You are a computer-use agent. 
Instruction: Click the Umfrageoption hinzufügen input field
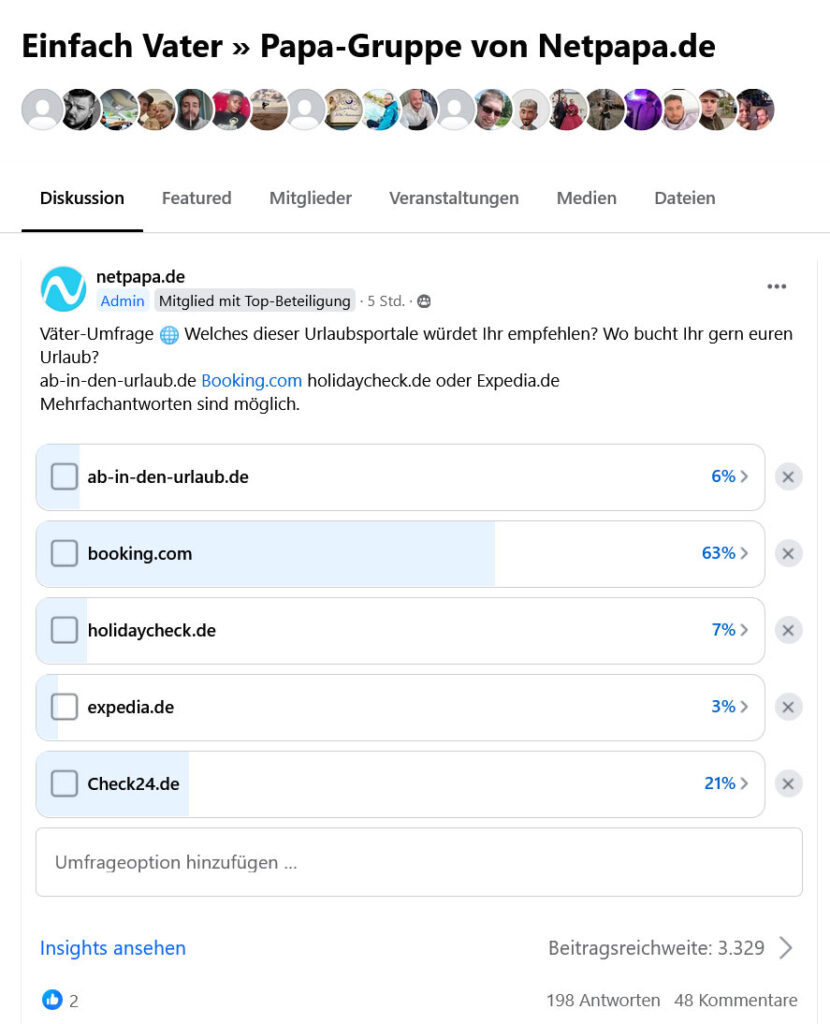pyautogui.click(x=419, y=862)
